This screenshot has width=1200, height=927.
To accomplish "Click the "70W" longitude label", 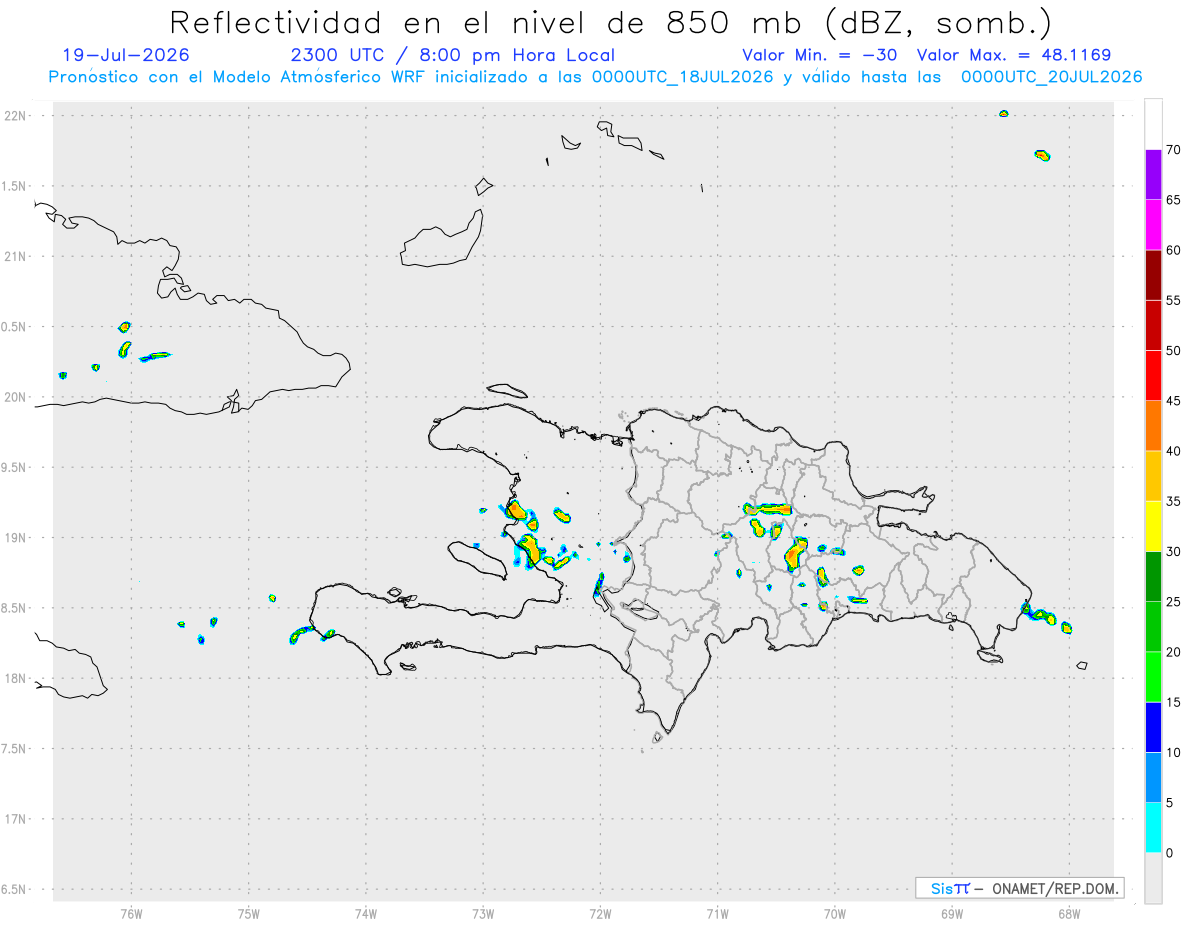I will pos(834,914).
